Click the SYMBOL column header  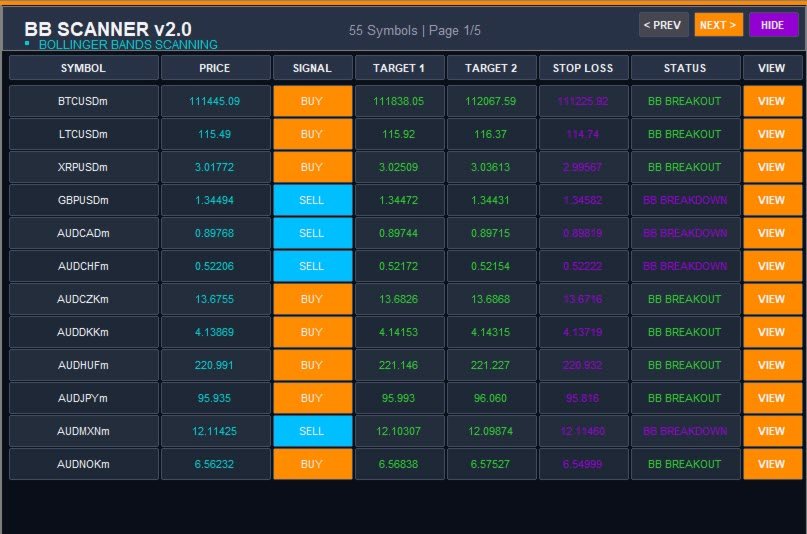[x=83, y=68]
